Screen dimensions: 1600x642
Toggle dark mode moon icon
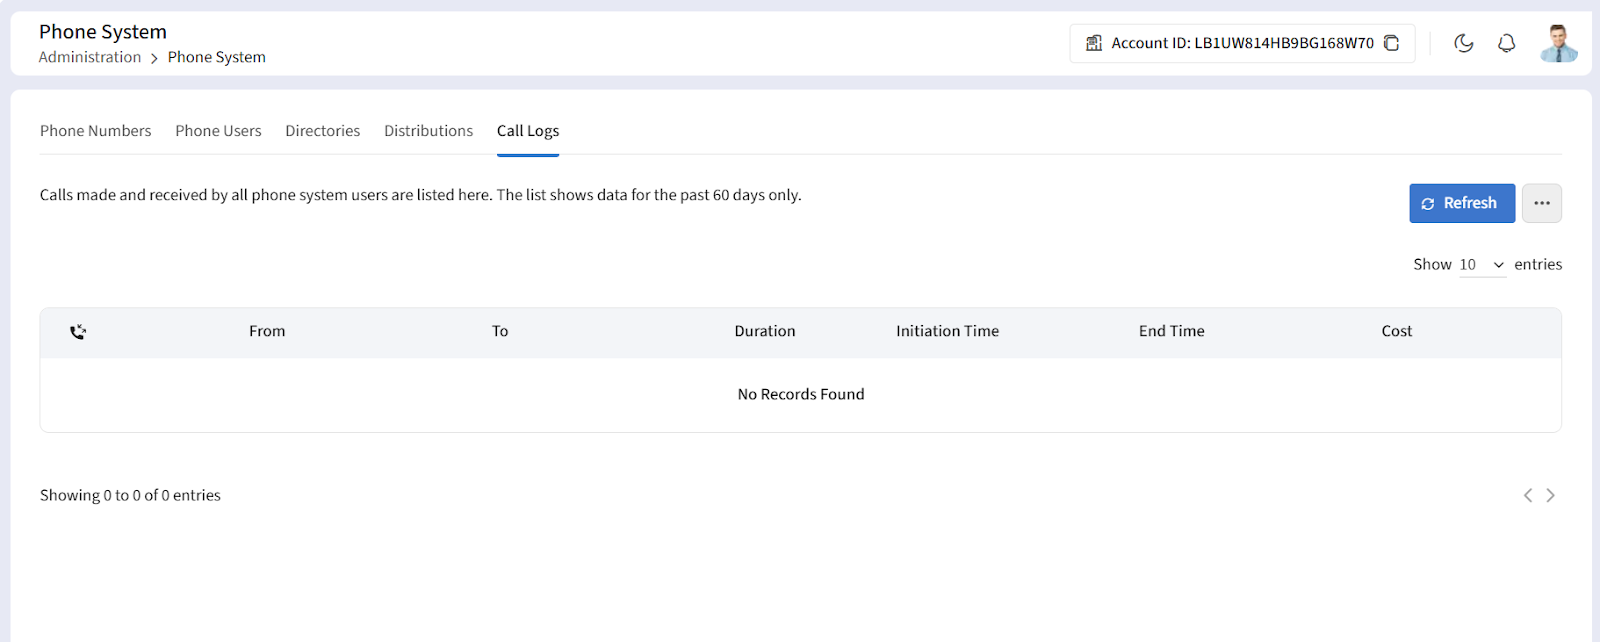1464,43
